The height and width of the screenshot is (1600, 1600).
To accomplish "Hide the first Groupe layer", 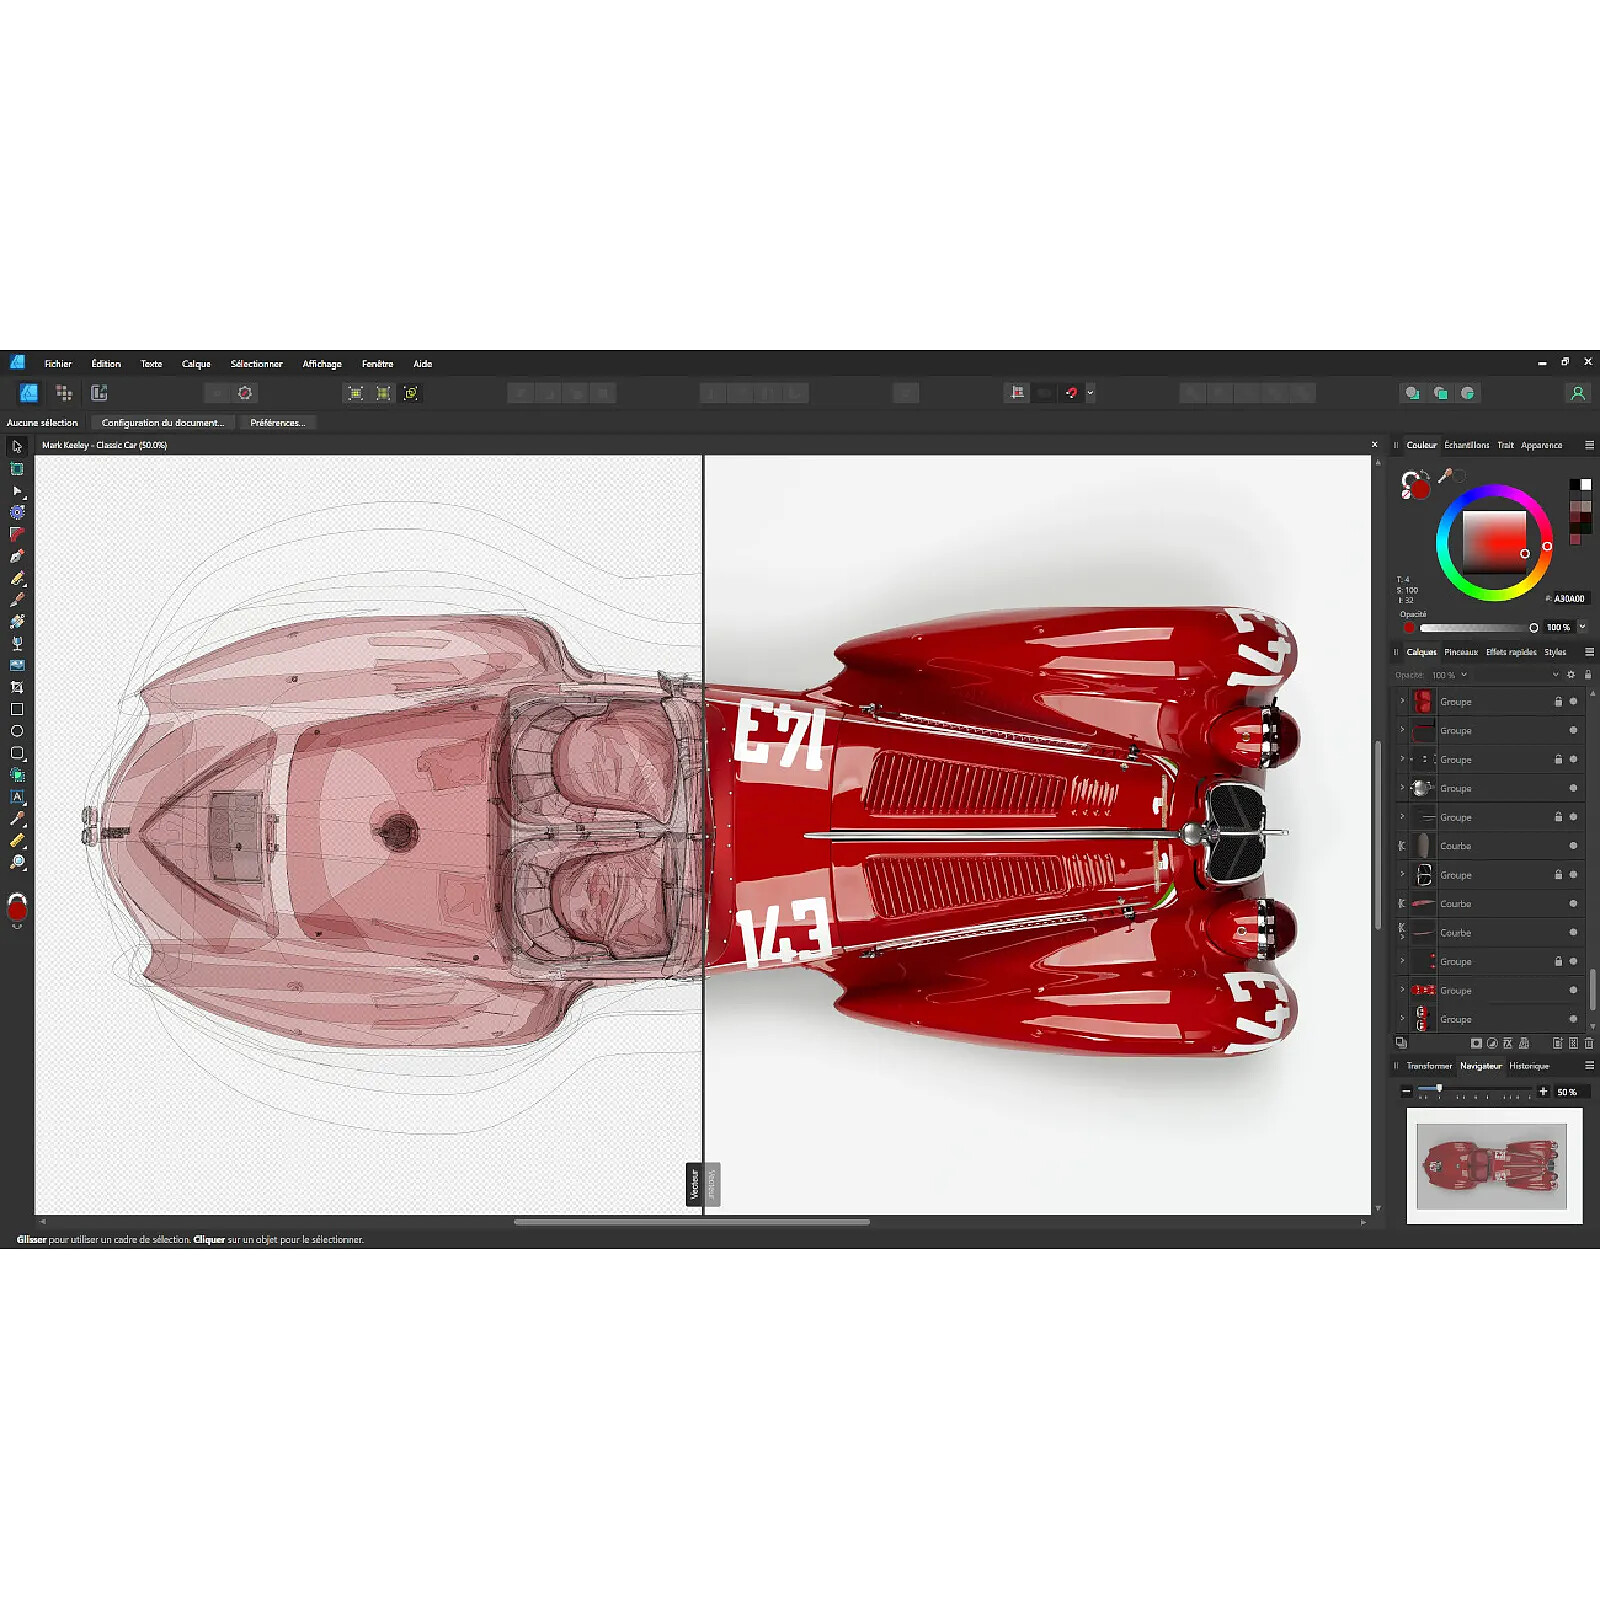I will (x=1573, y=702).
